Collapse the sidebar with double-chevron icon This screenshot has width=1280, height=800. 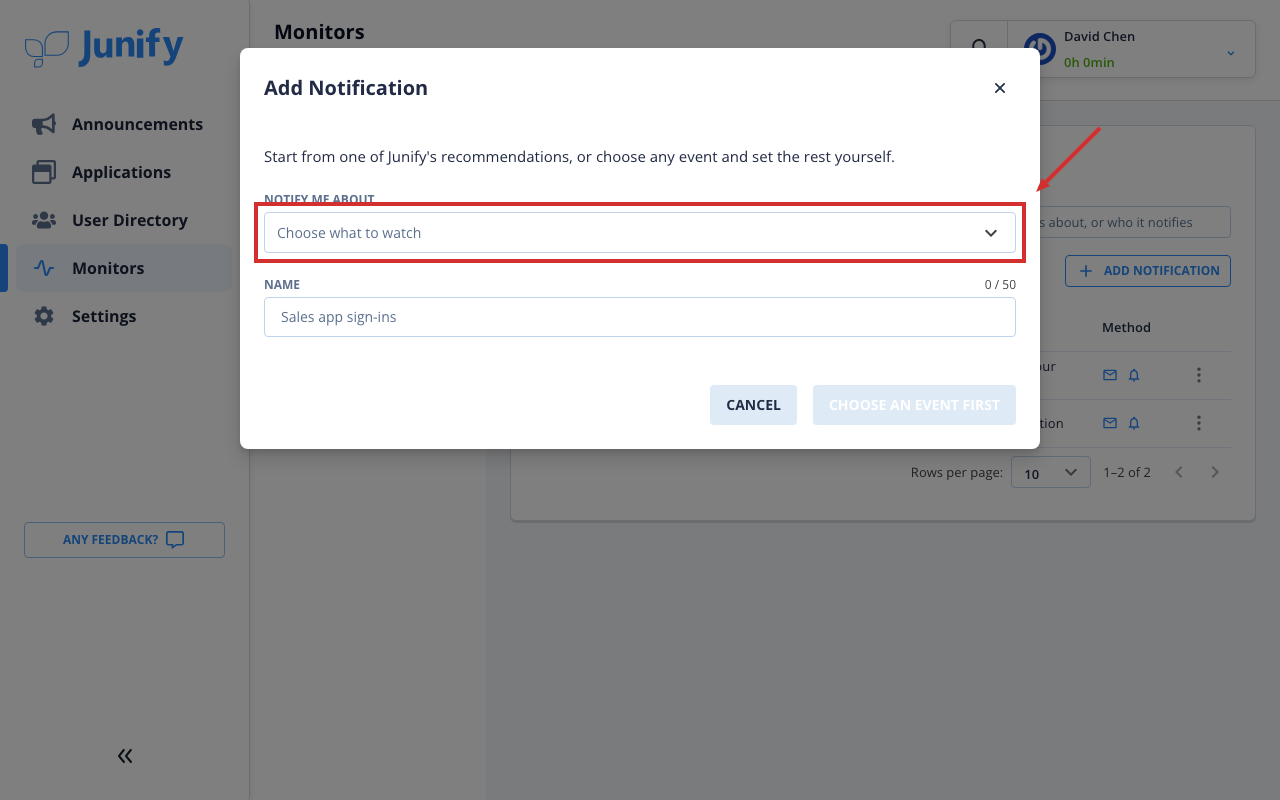coord(125,756)
